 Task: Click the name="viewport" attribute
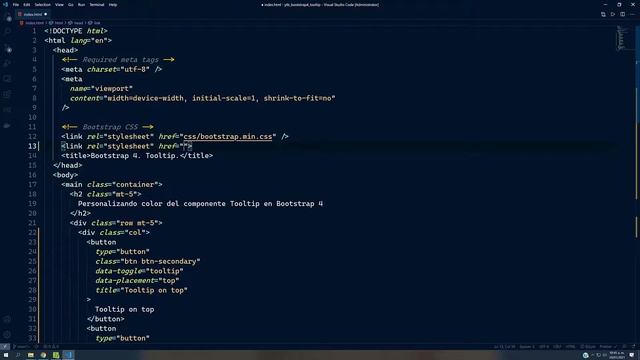[101, 89]
